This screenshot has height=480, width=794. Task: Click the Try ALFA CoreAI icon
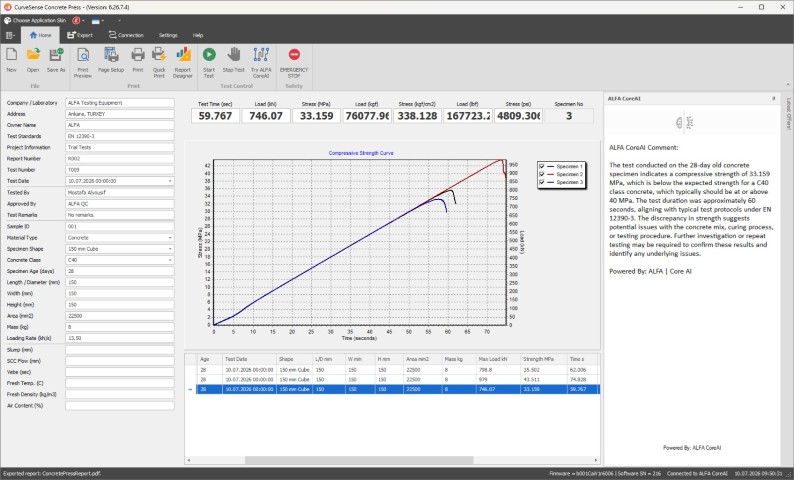pos(261,54)
